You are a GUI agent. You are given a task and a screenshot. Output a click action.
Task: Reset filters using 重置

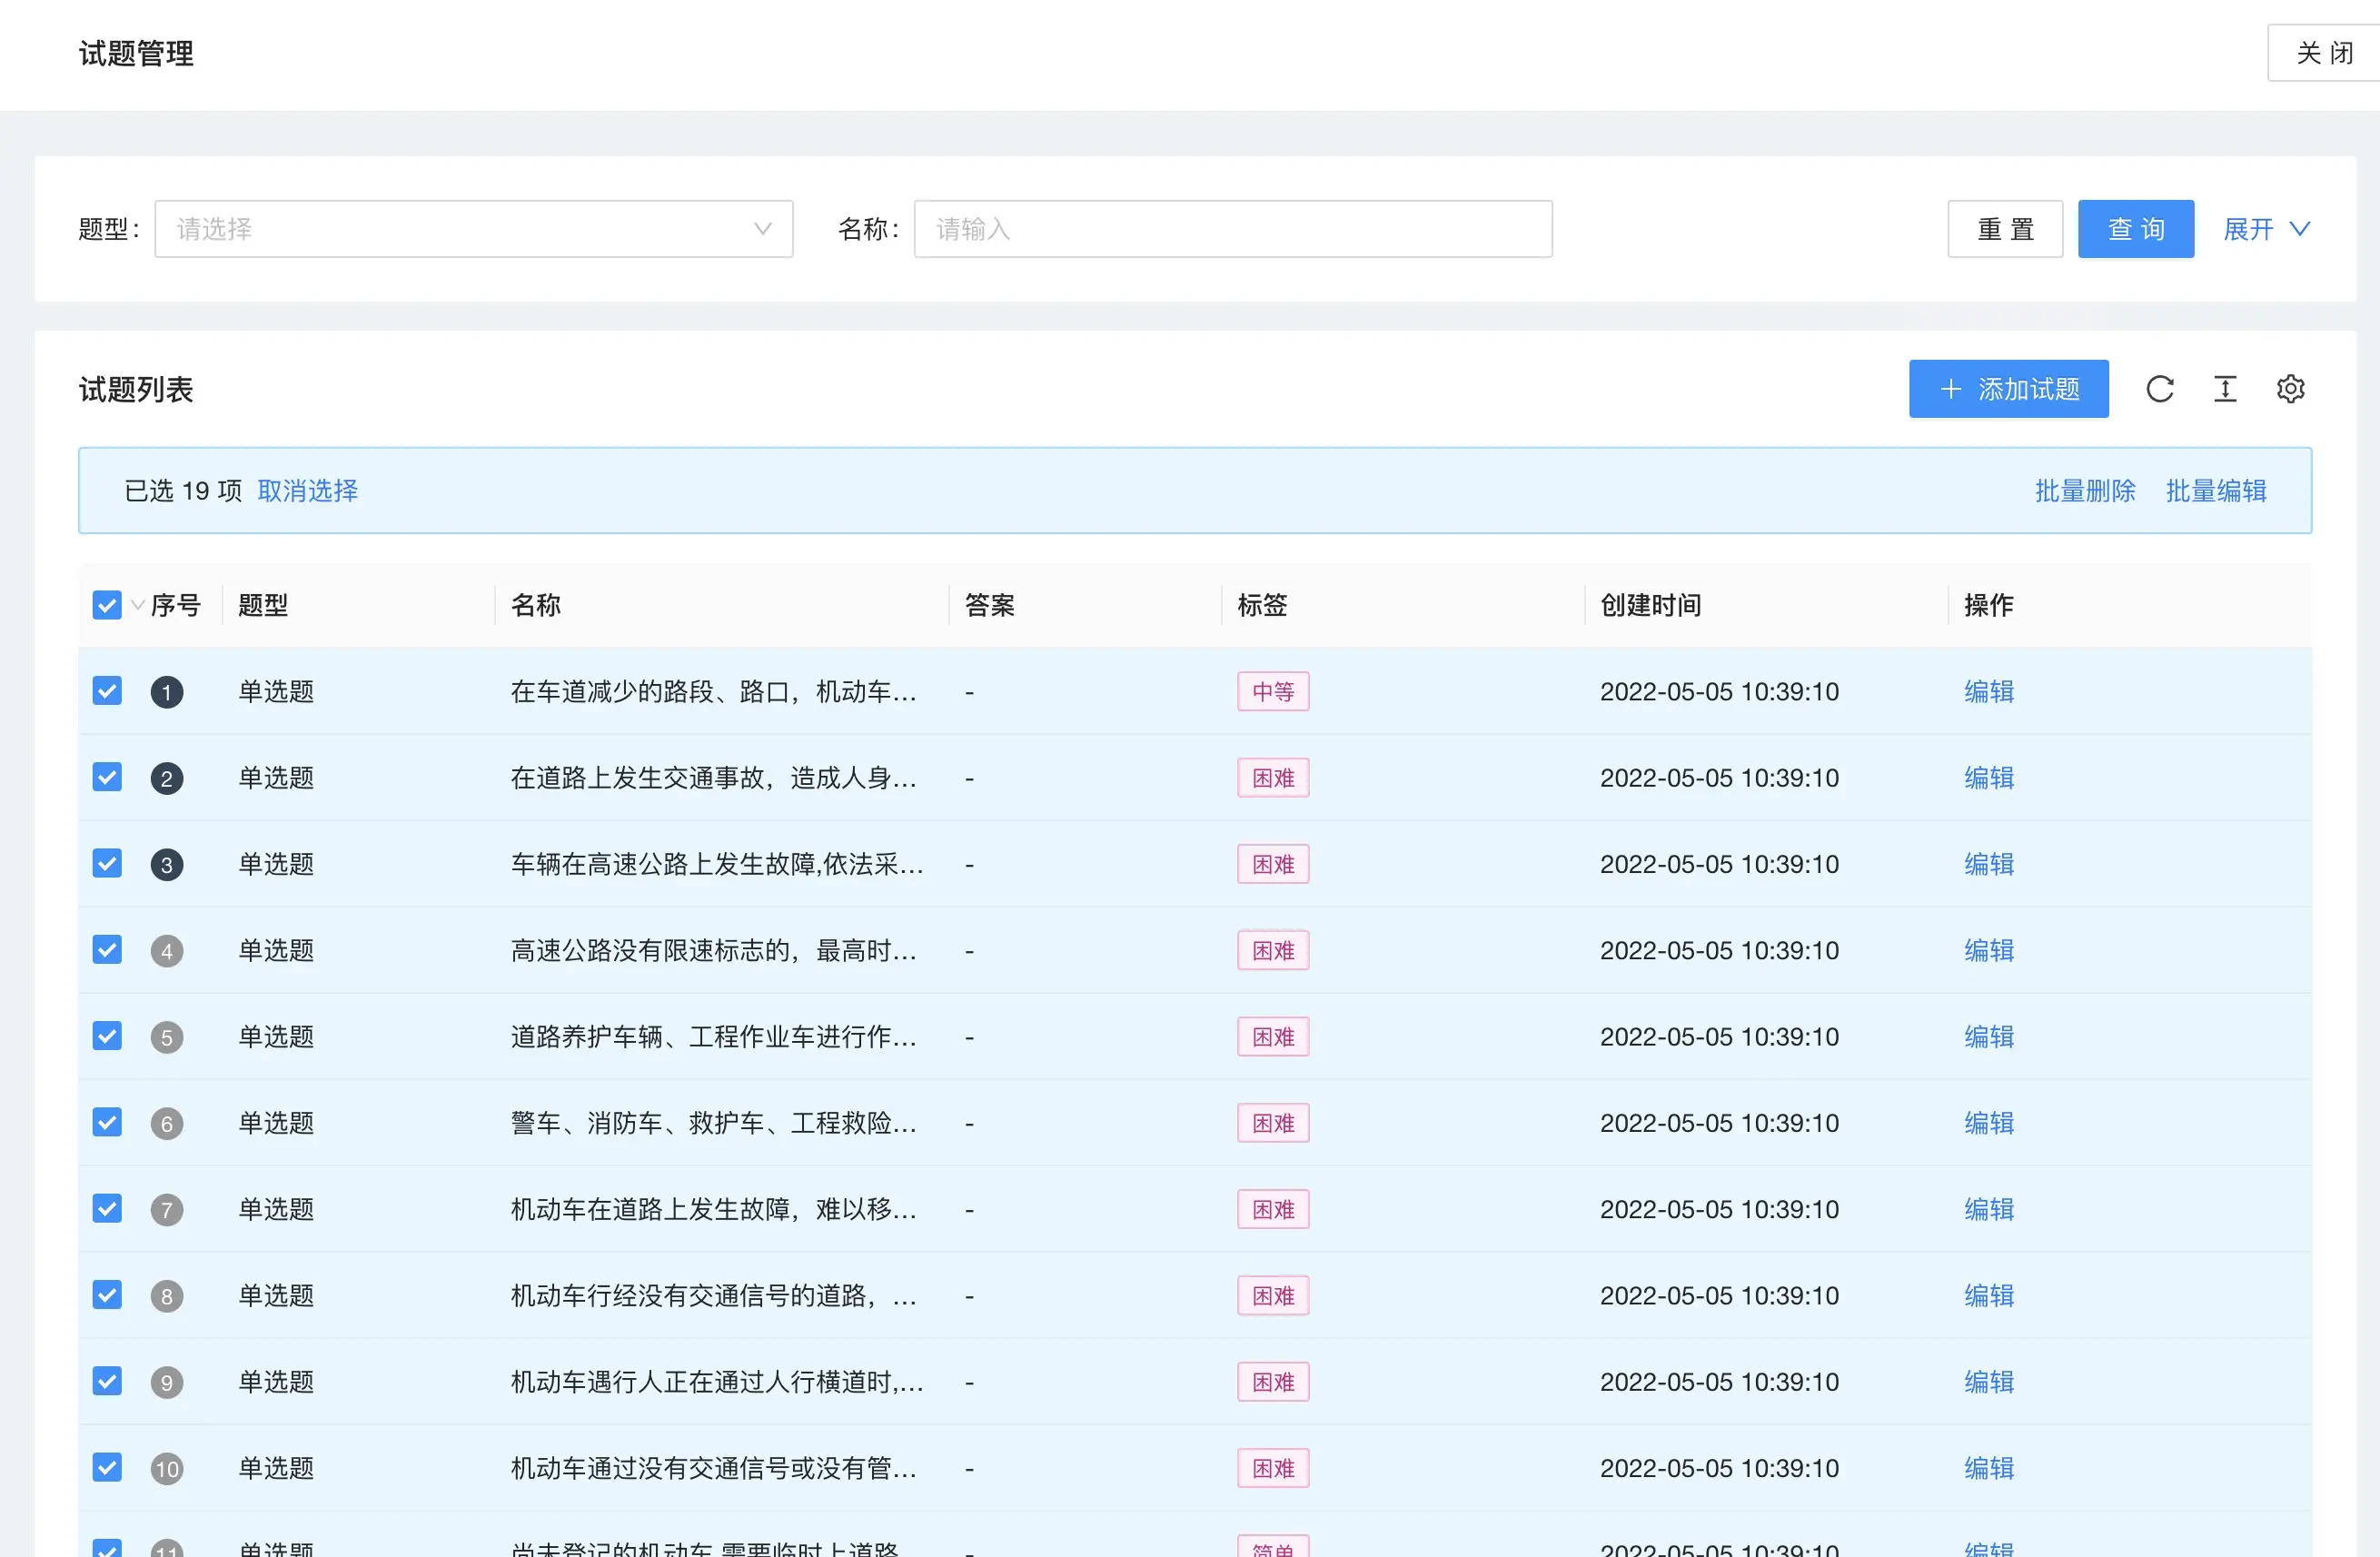coord(2004,229)
